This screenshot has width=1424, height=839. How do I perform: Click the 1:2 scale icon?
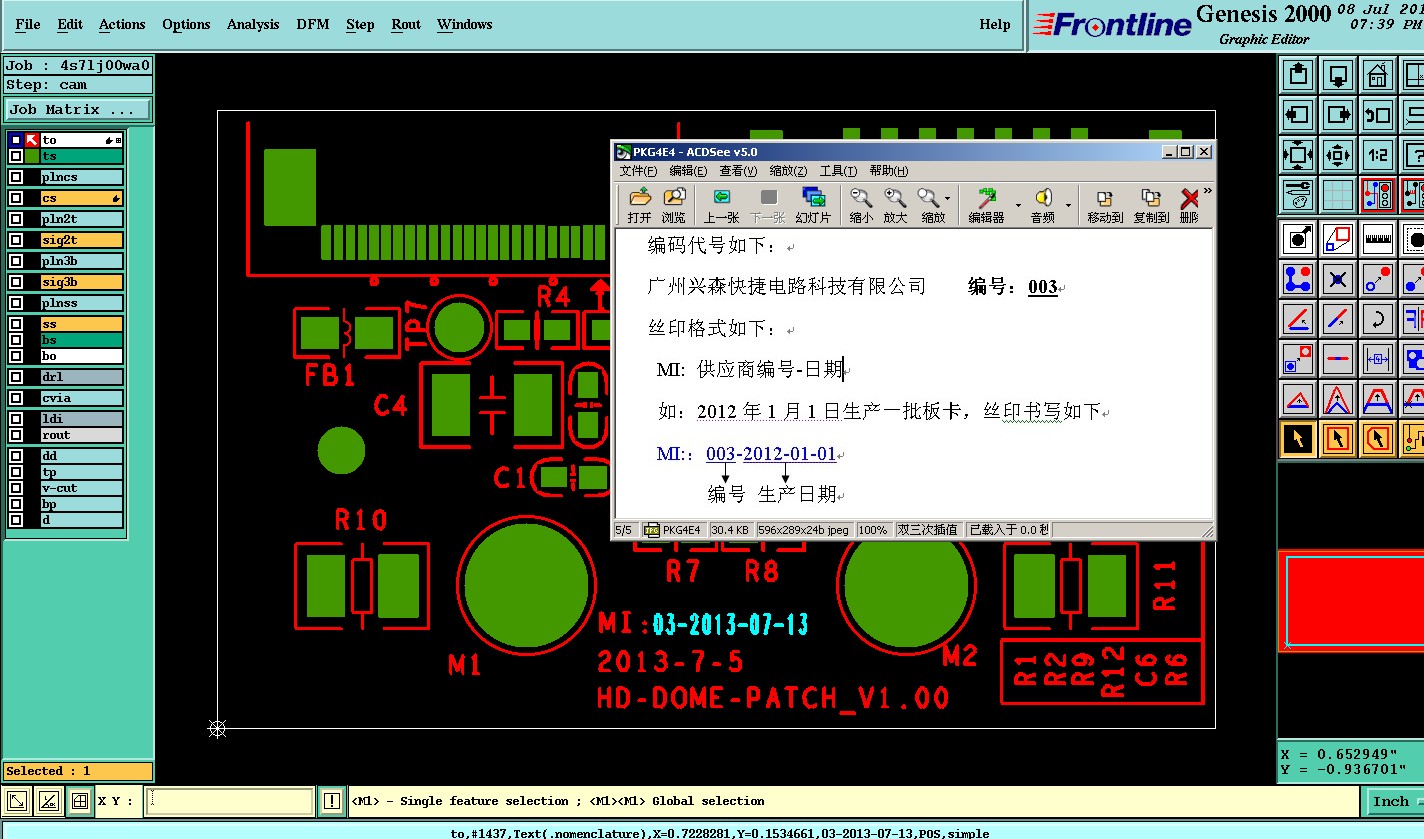(x=1378, y=154)
